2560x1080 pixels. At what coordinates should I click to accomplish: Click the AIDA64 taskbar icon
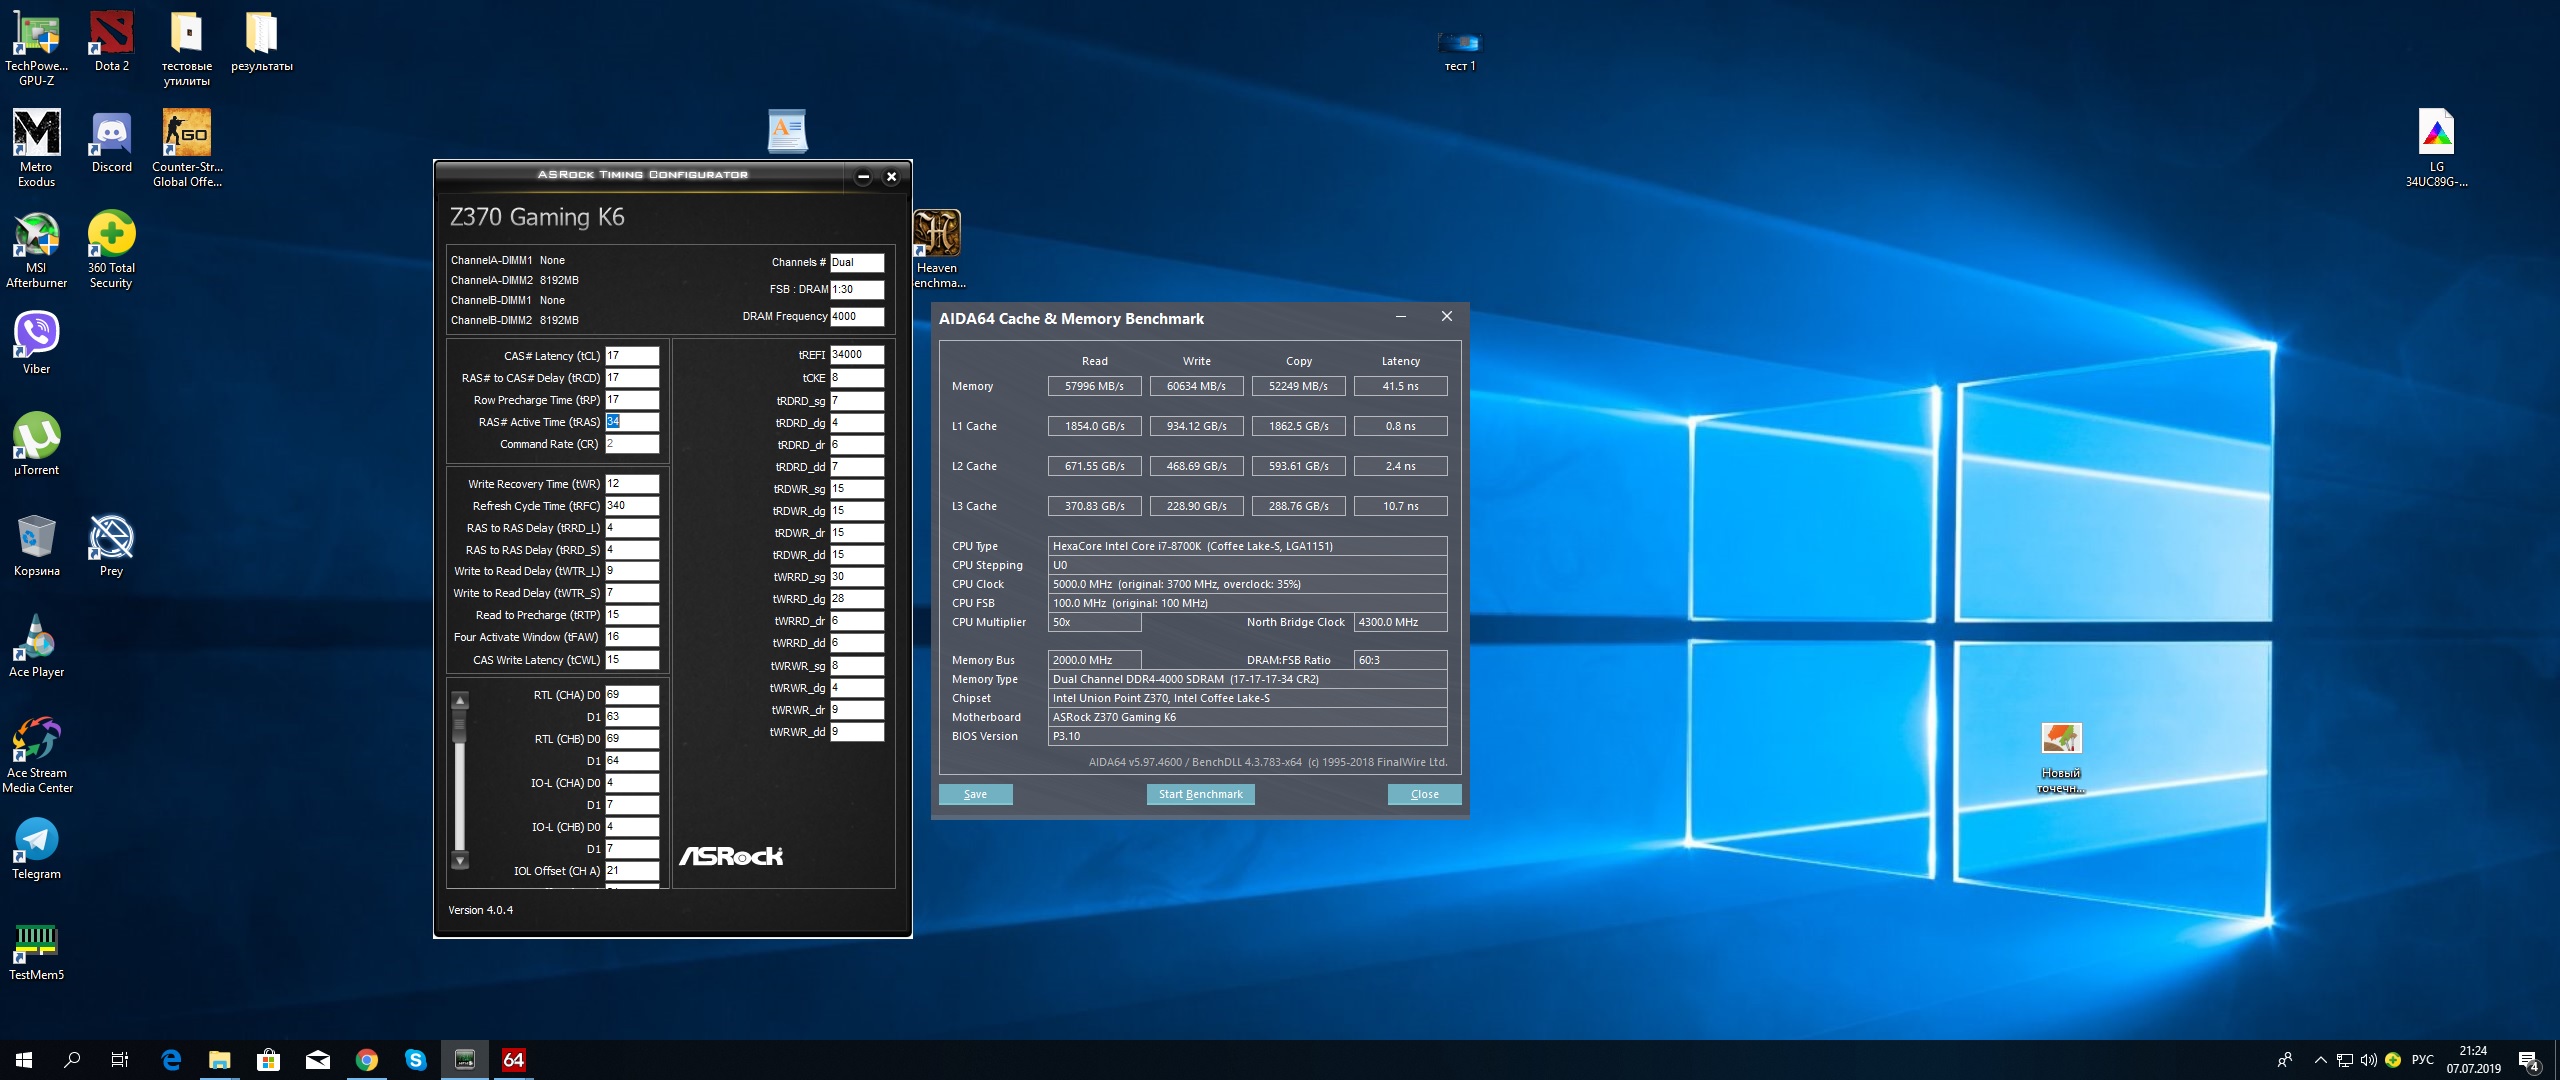tap(513, 1060)
